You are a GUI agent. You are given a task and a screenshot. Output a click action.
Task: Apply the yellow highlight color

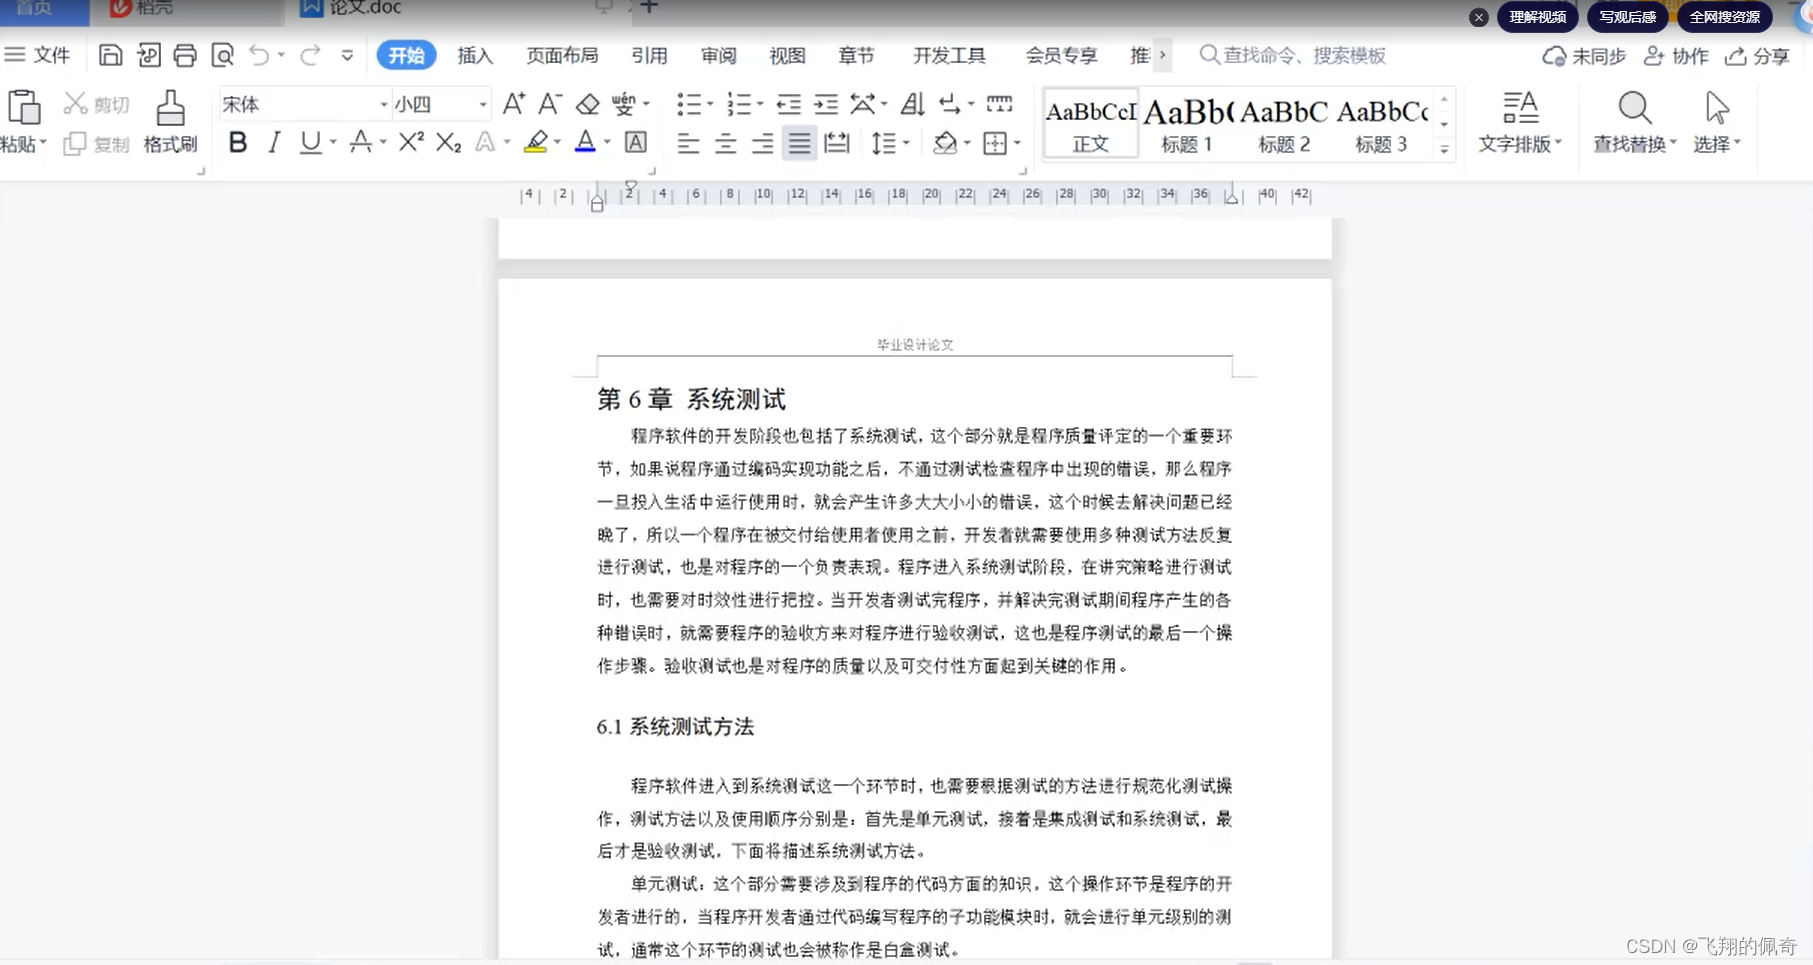click(x=536, y=143)
